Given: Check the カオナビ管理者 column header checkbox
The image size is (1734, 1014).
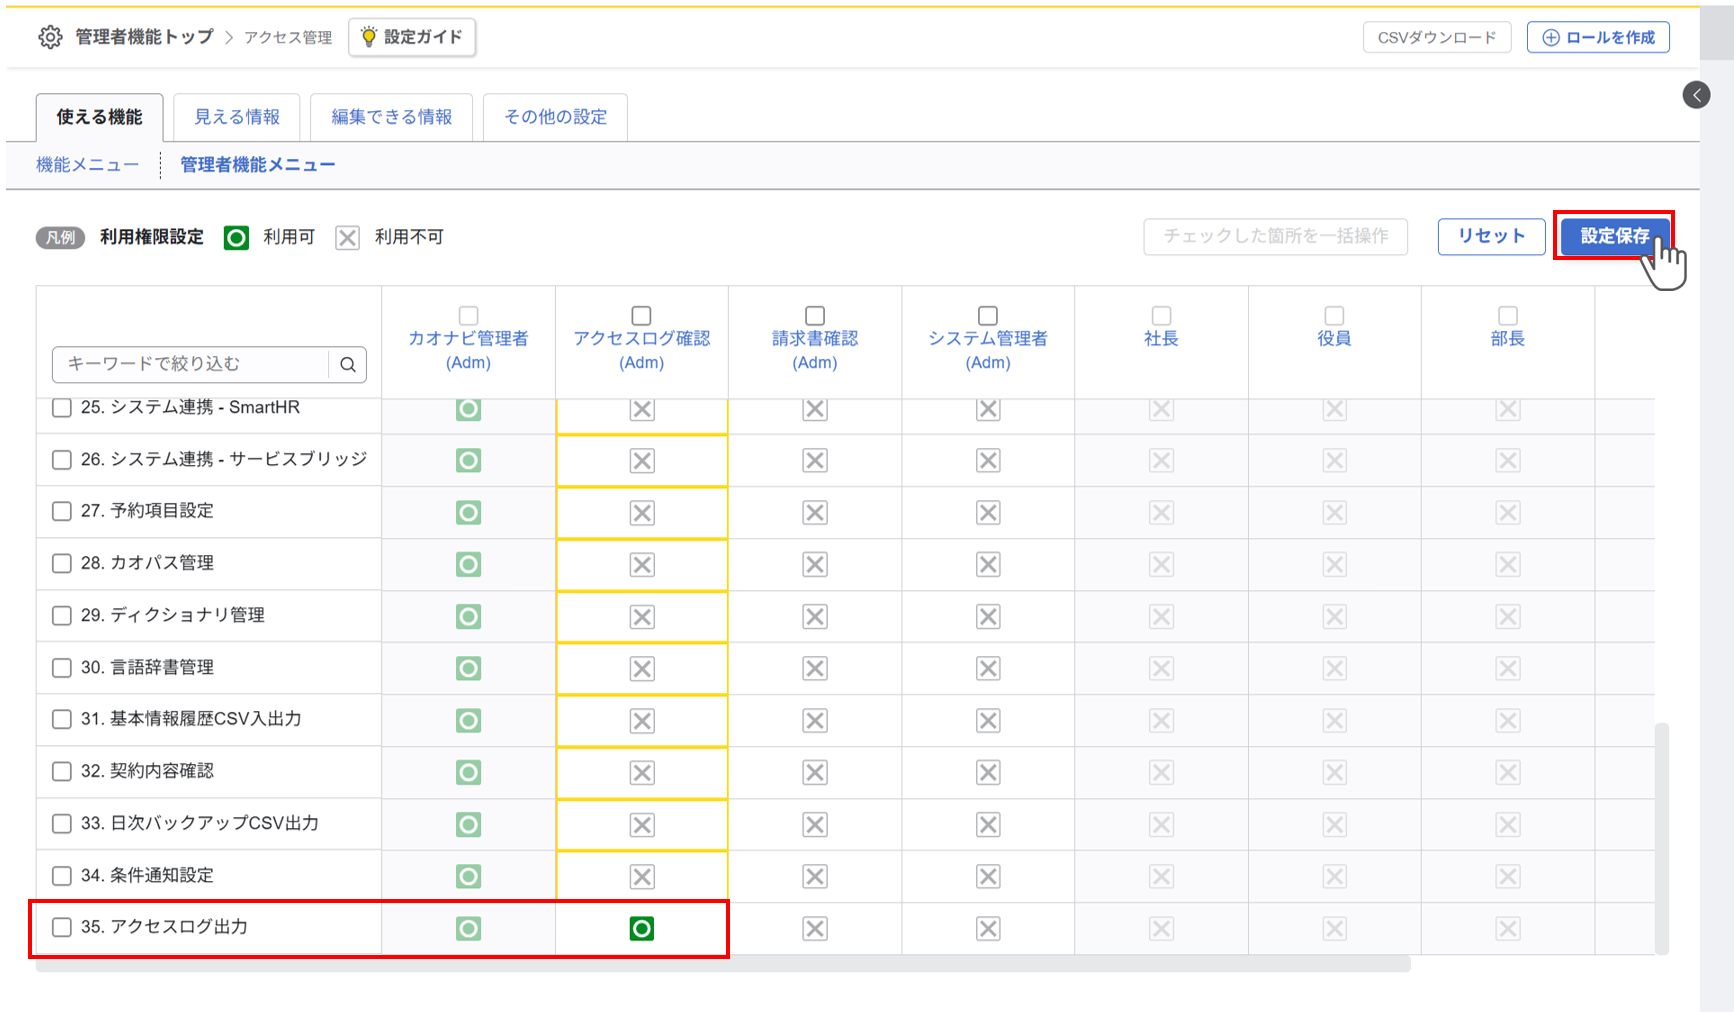Looking at the screenshot, I should click(x=468, y=315).
